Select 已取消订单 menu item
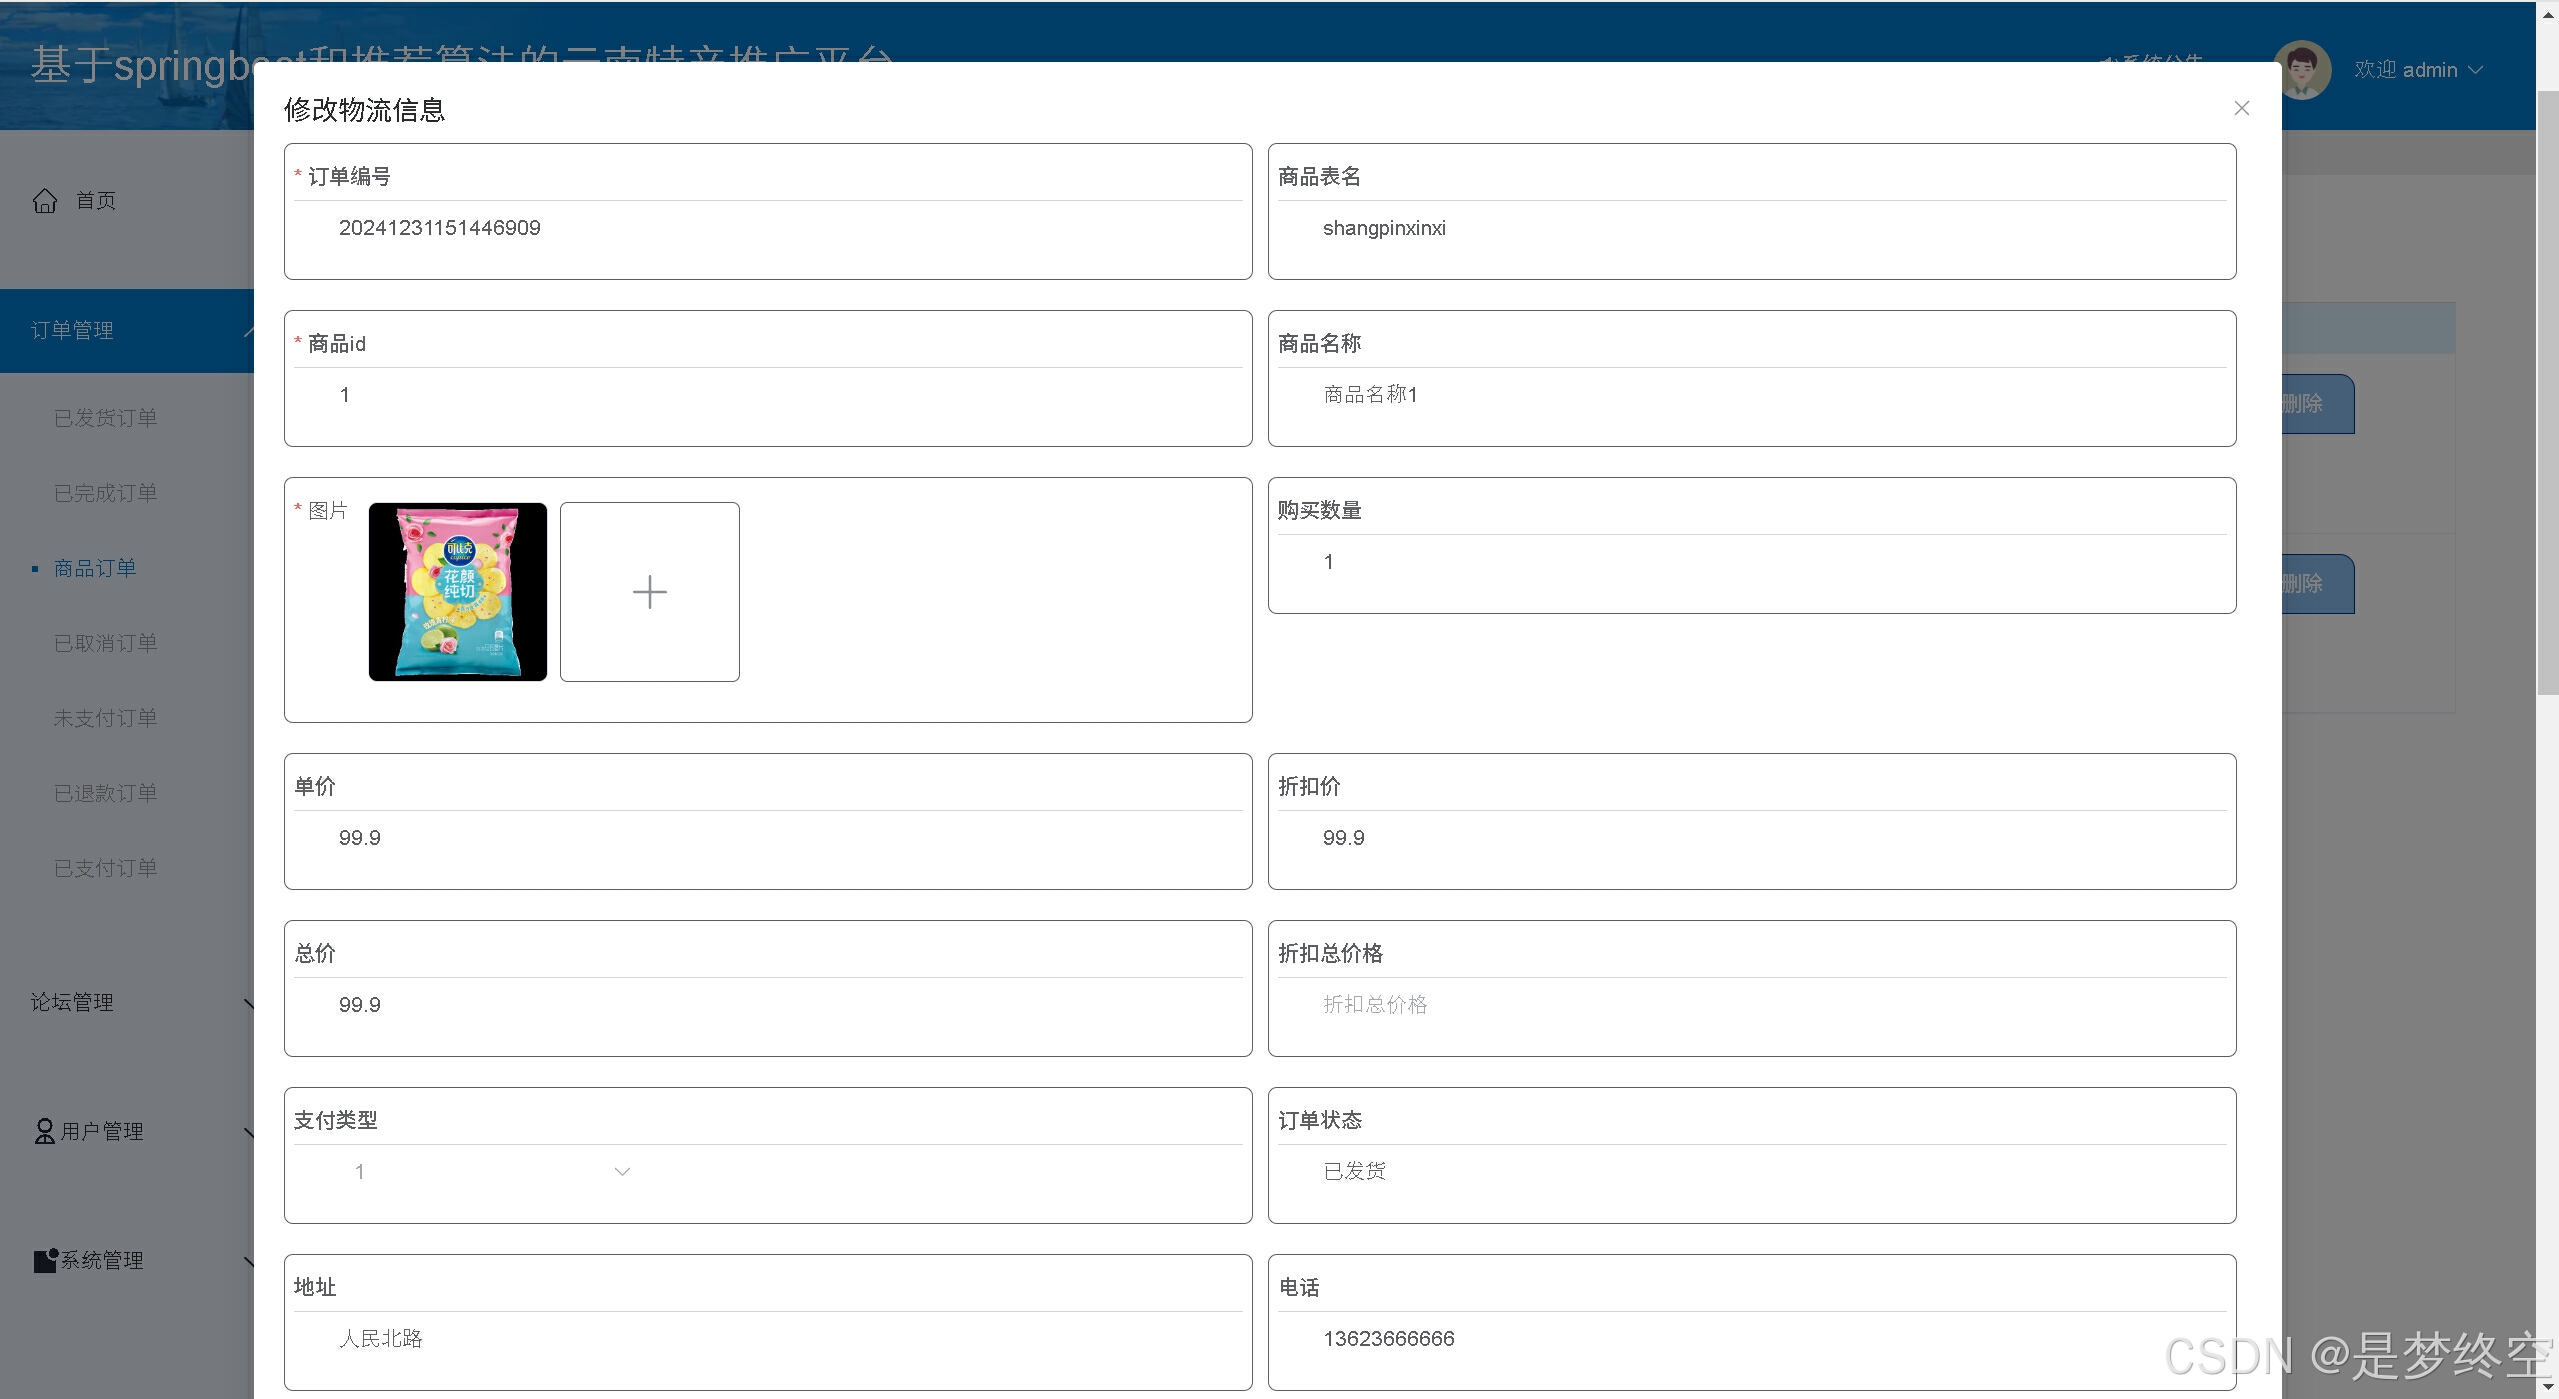 [106, 643]
